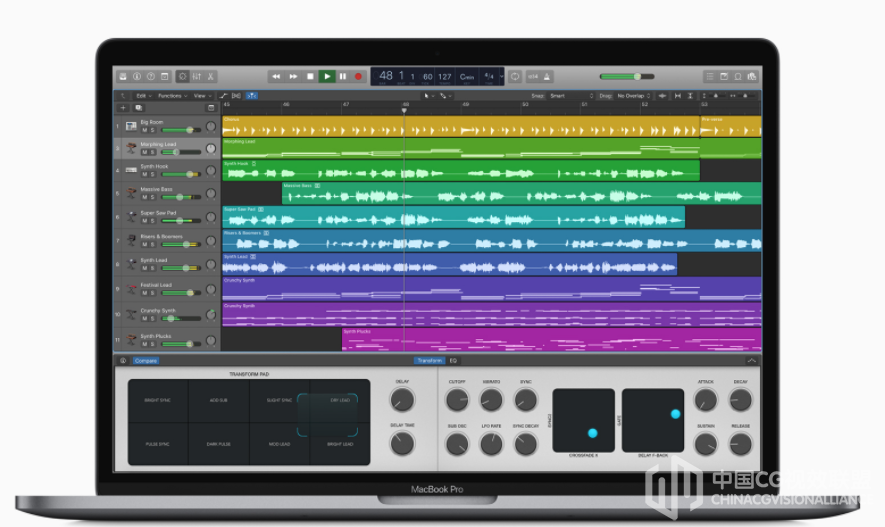Open the Loop Browser icon
The width and height of the screenshot is (885, 527).
click(738, 77)
